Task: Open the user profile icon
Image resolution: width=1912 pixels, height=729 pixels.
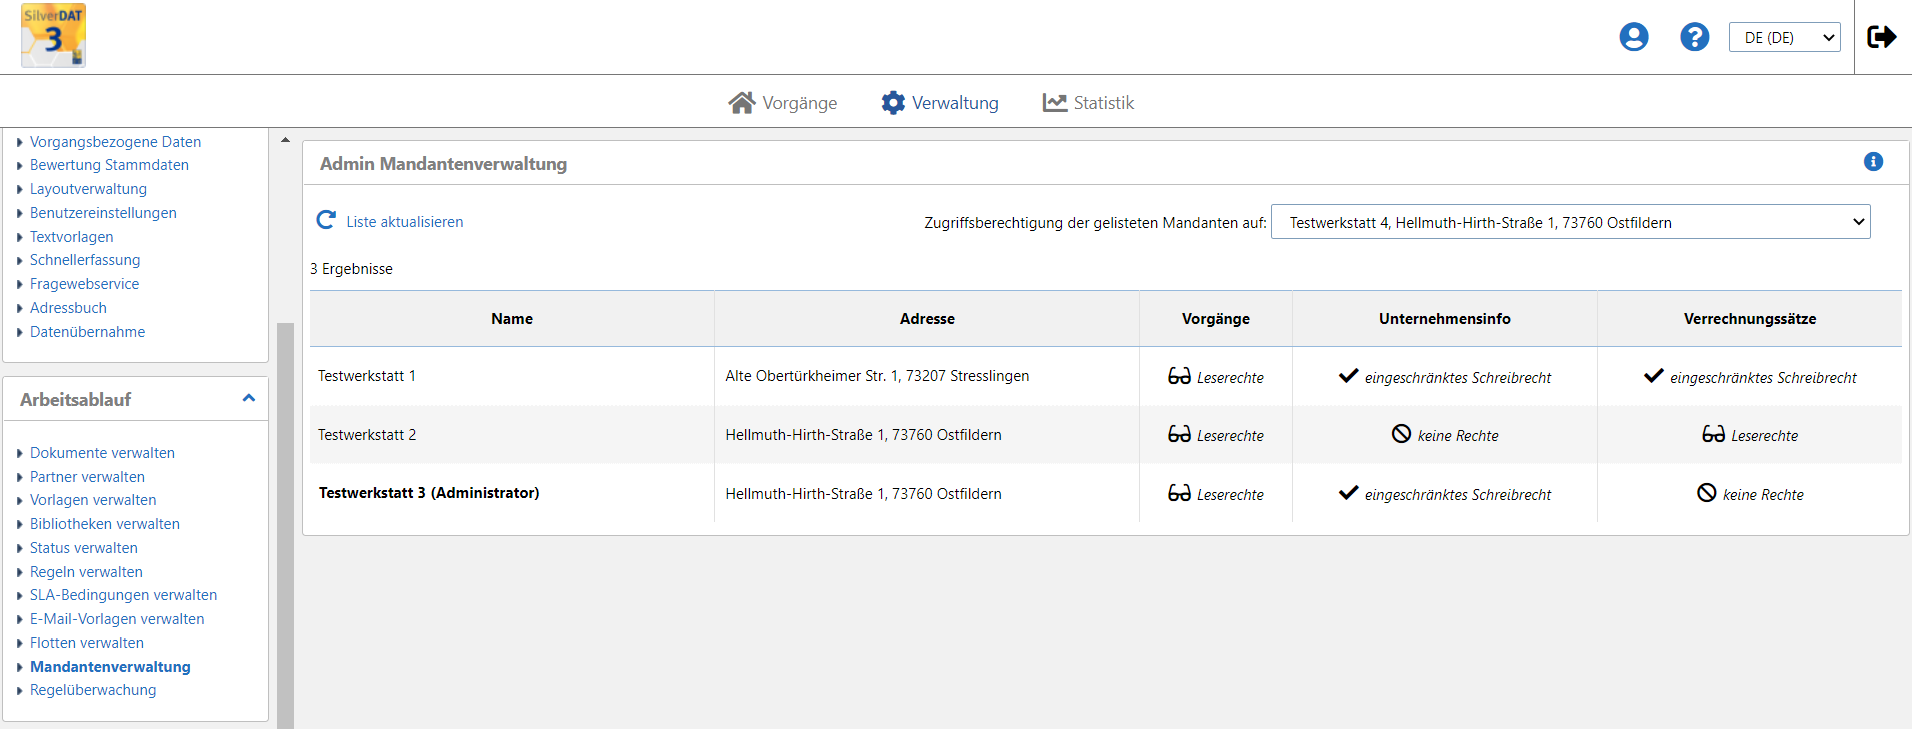Action: pos(1634,37)
